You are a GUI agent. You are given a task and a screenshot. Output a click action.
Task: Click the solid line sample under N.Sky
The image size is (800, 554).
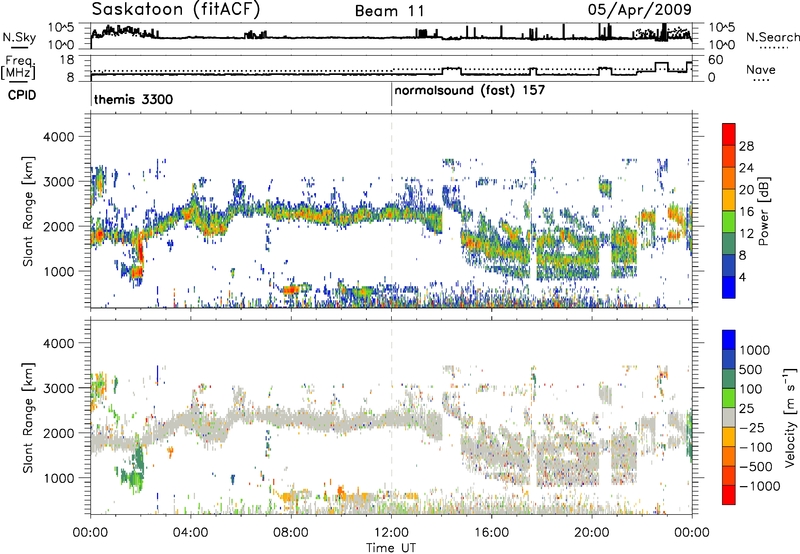tap(19, 48)
